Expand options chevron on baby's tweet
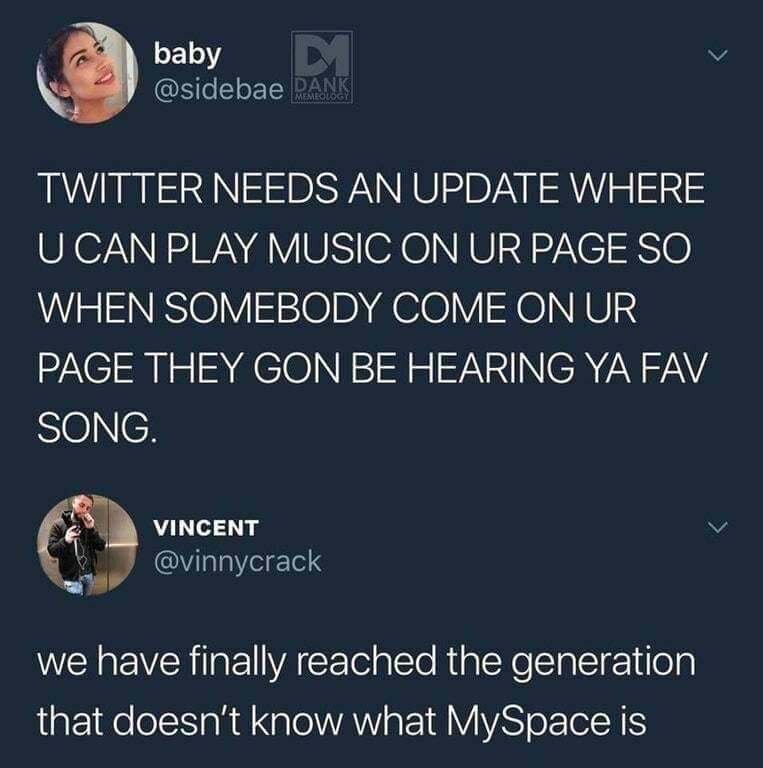This screenshot has width=763, height=768. pyautogui.click(x=718, y=55)
